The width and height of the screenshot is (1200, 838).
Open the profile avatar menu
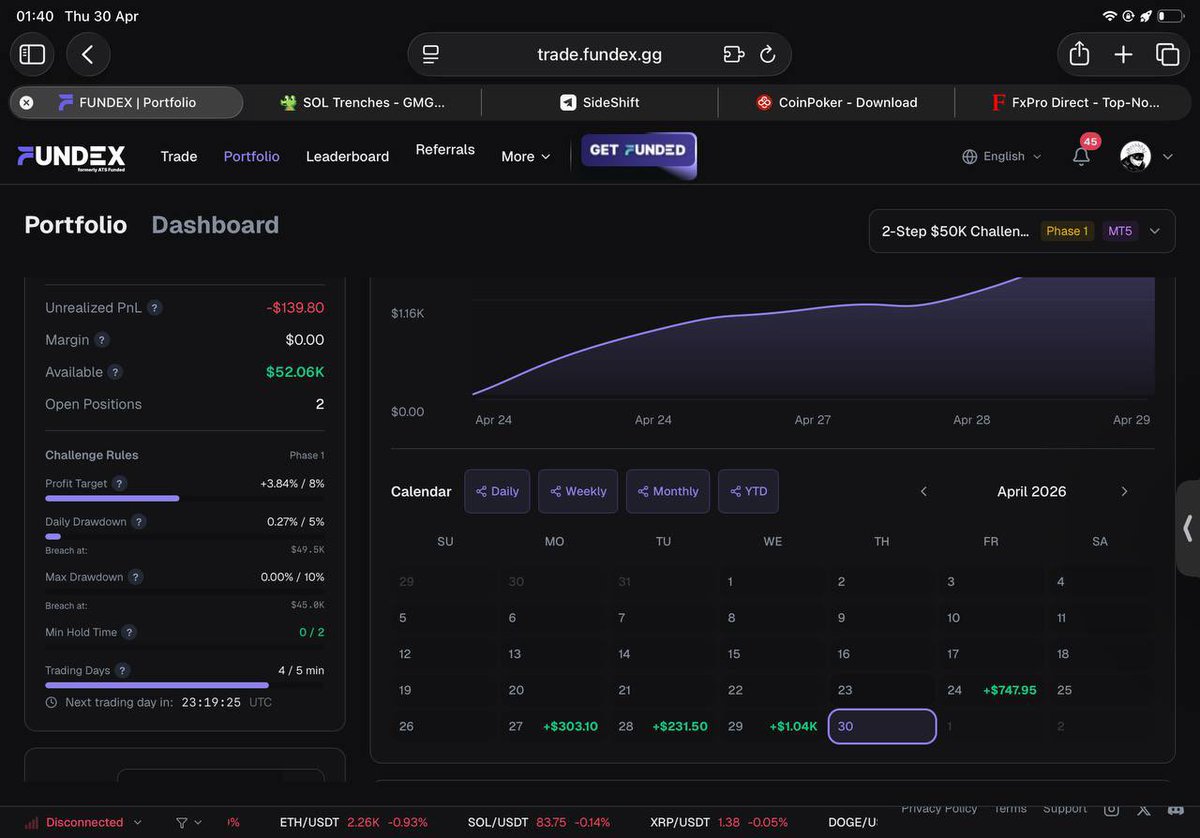[x=1135, y=156]
